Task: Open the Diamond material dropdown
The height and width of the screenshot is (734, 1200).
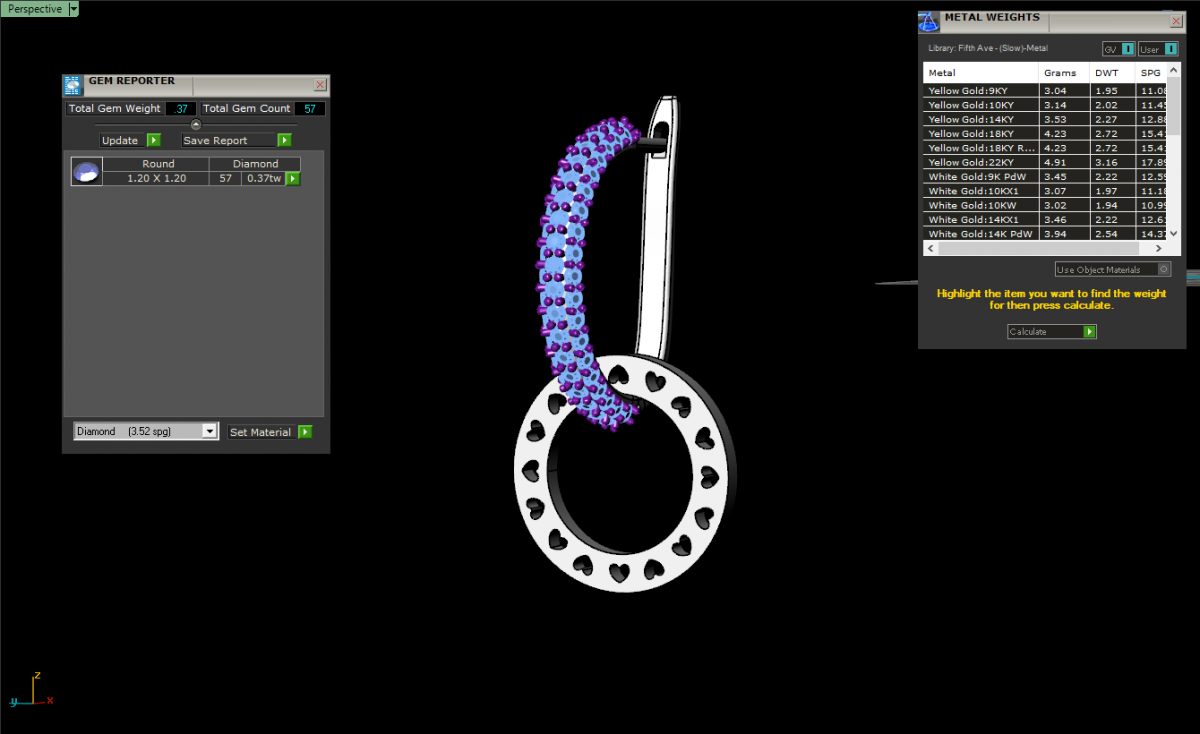Action: point(209,431)
